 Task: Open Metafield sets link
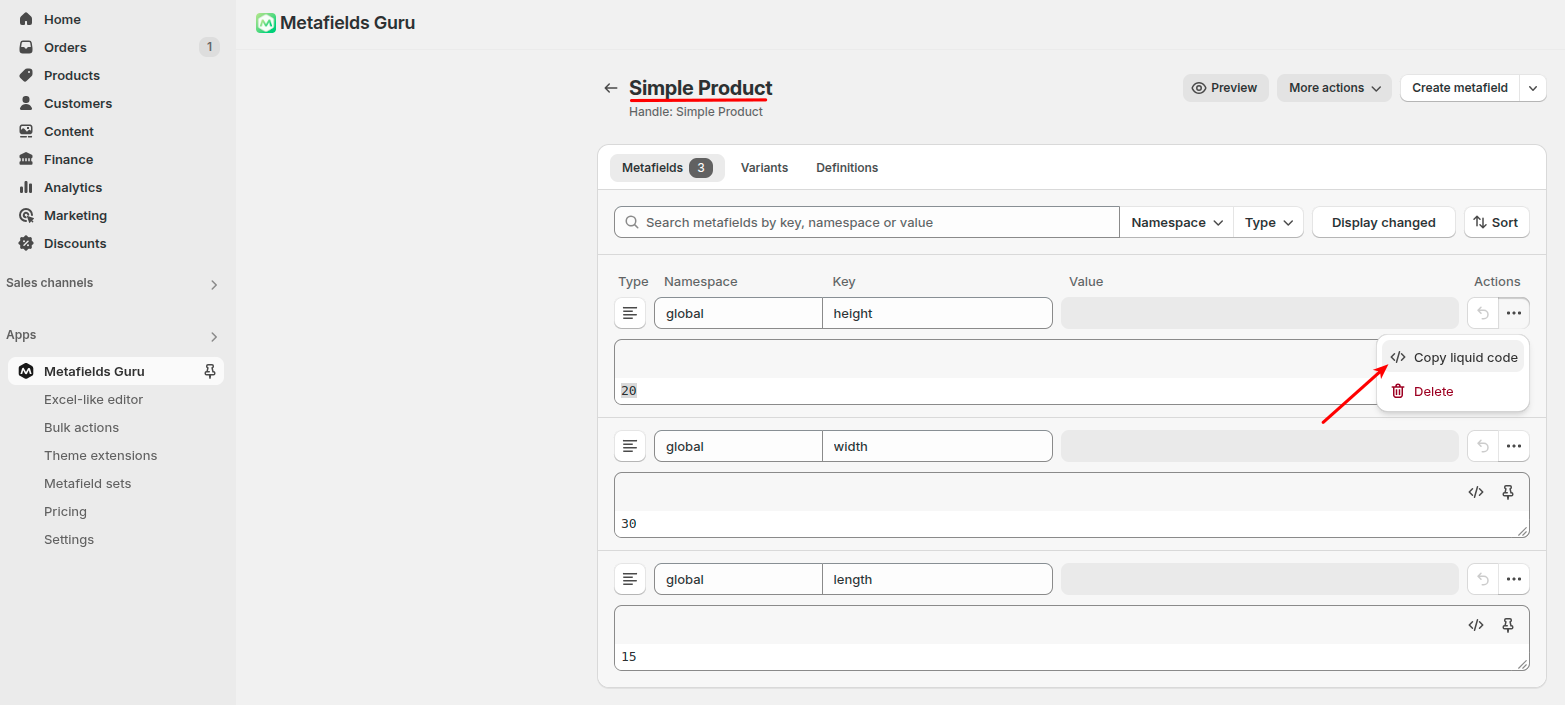87,483
